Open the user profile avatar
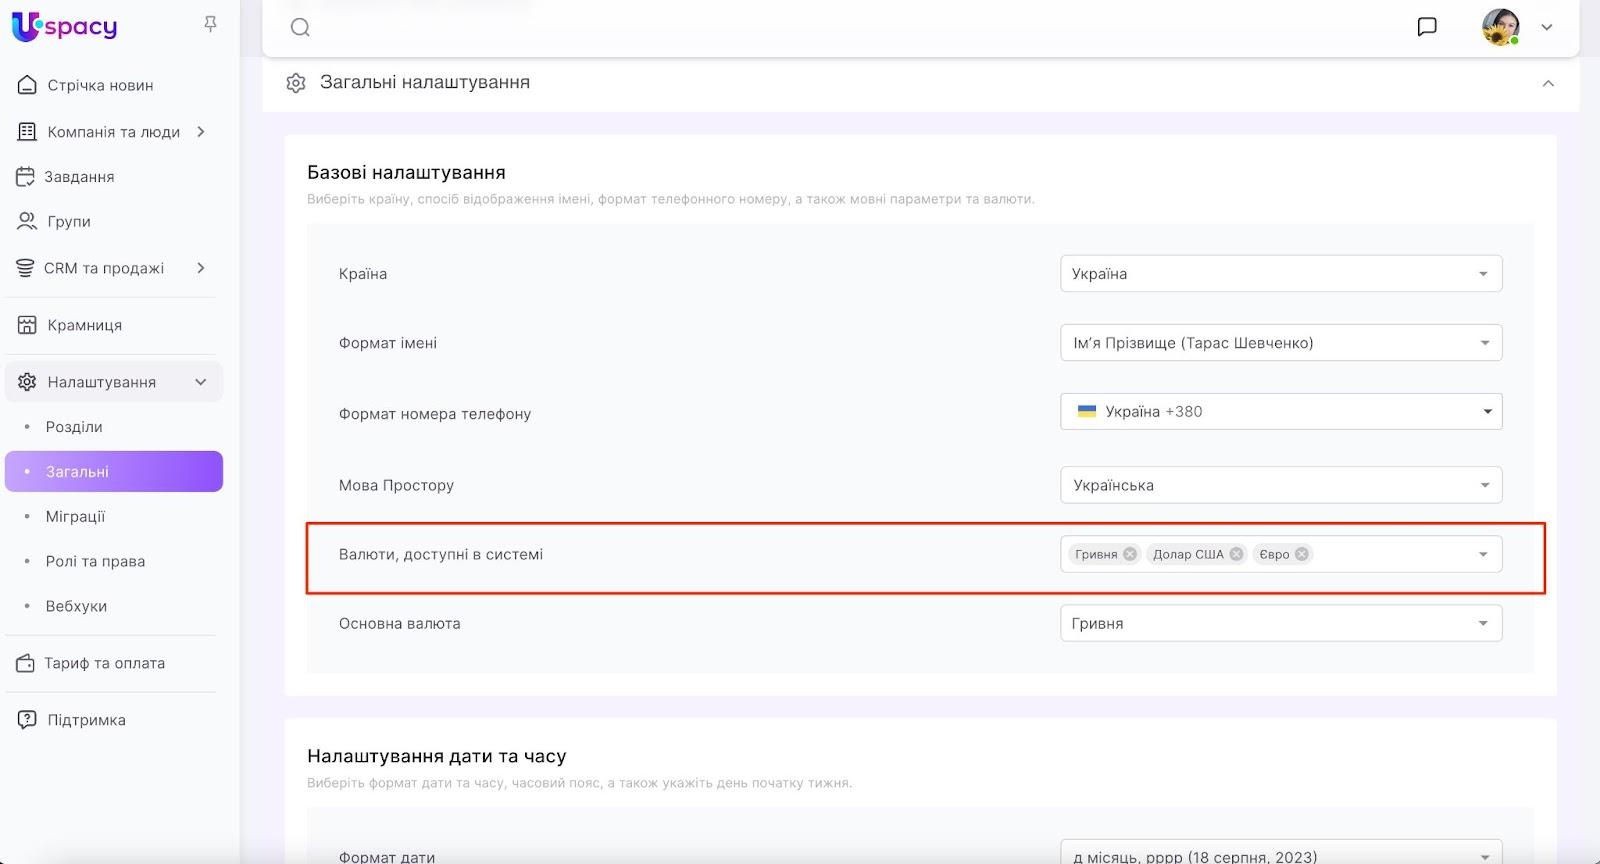Screen dimensions: 1600x864 pos(1500,27)
